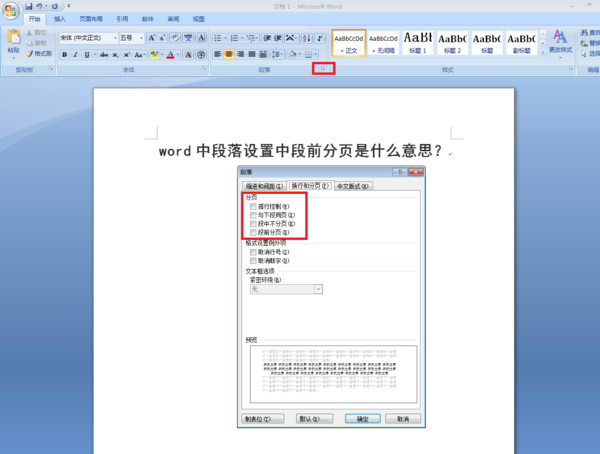Click the Cut (剪切) scissors command
Screen dimensions: 600x454
pos(36,33)
